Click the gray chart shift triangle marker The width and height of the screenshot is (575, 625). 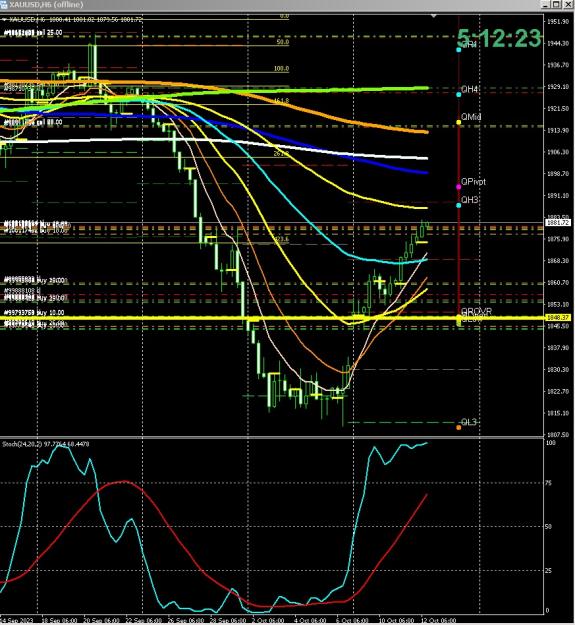point(434,16)
